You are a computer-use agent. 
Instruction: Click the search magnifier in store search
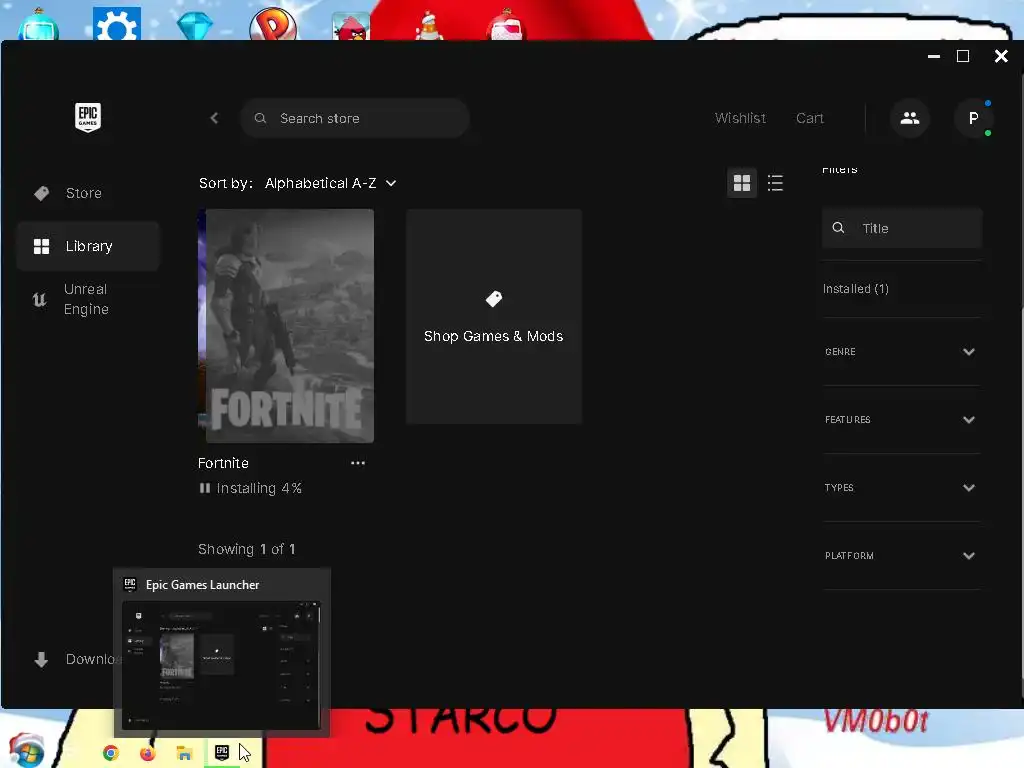pos(260,118)
